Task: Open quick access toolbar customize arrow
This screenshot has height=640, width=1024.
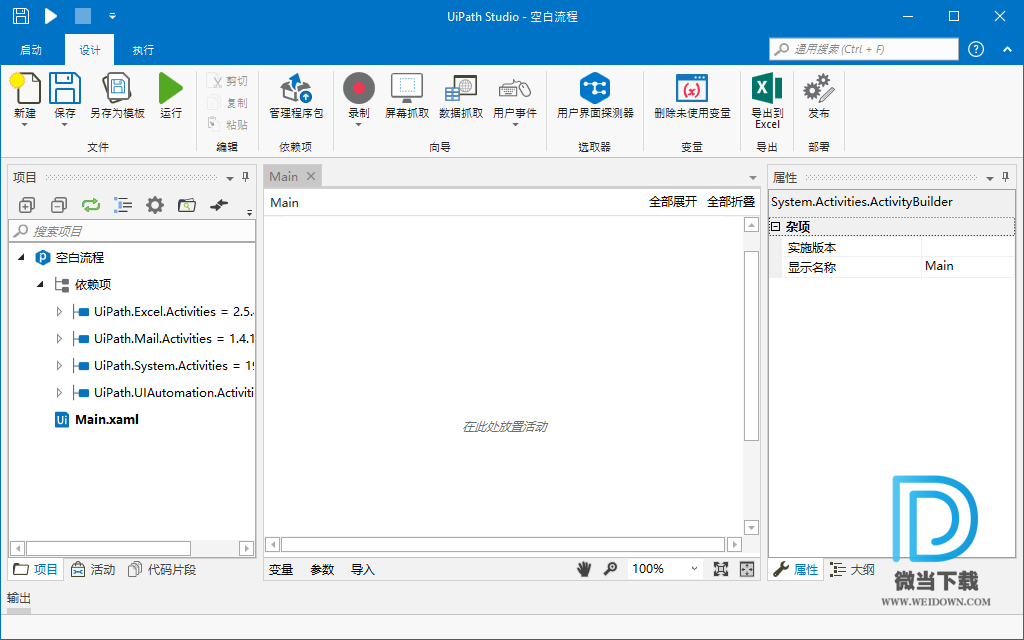Action: 112,16
